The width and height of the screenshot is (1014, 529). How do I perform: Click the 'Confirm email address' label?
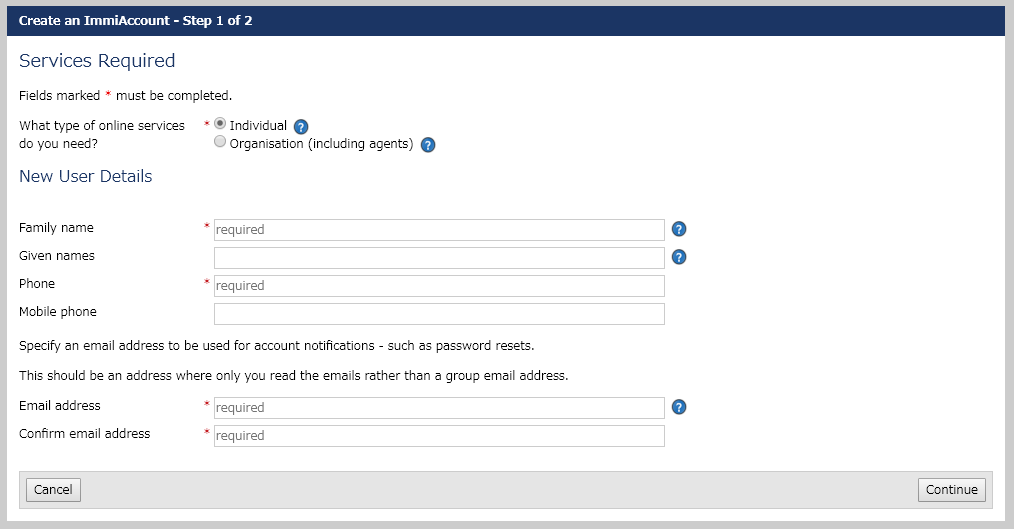click(84, 433)
